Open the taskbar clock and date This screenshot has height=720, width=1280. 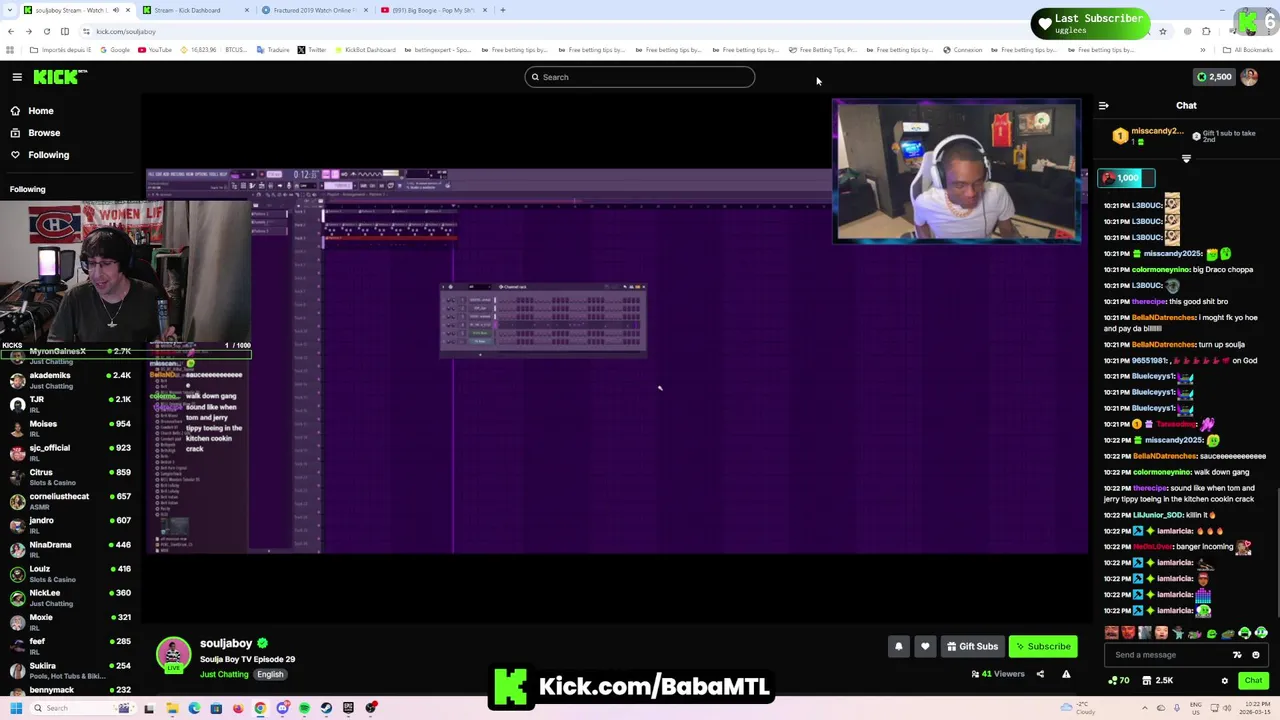click(x=1257, y=708)
